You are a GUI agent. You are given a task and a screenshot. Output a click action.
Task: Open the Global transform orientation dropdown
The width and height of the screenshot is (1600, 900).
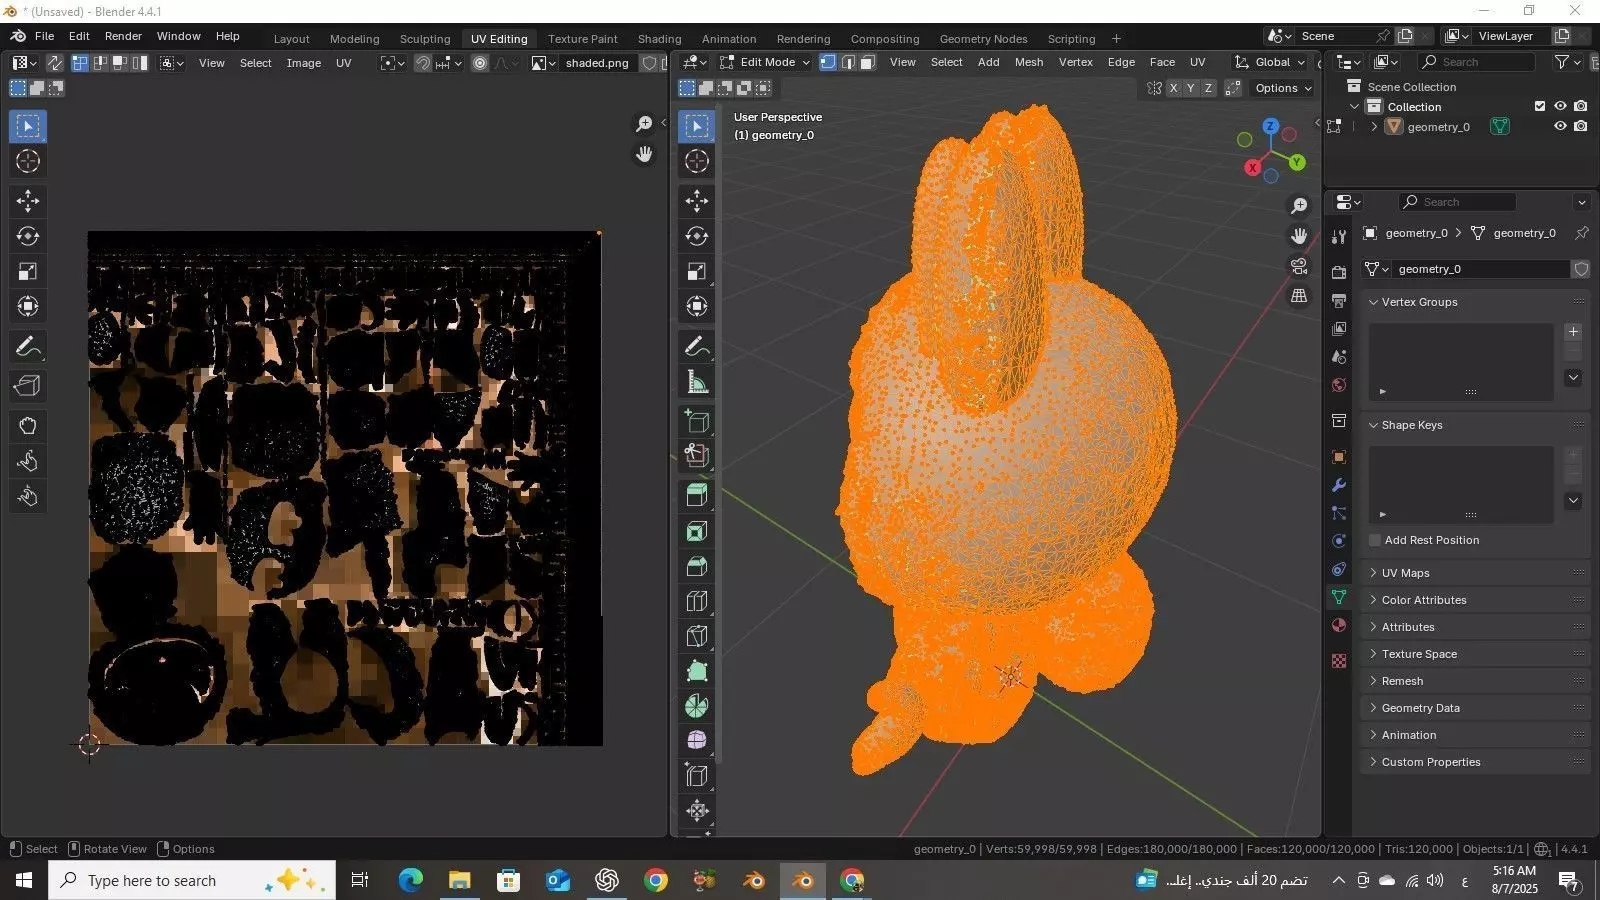(x=1271, y=62)
